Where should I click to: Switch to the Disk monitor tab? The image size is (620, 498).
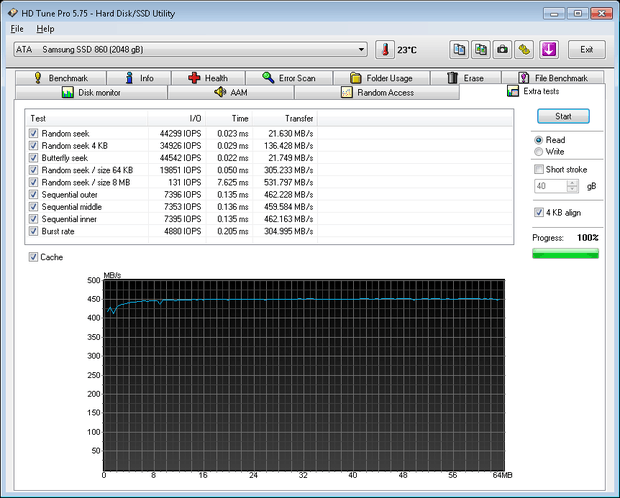click(91, 93)
